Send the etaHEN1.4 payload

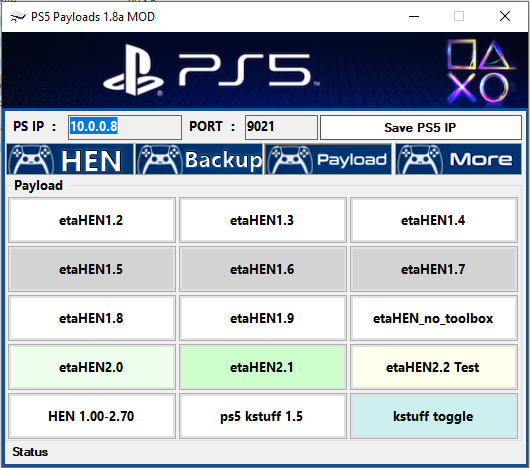[x=434, y=220]
